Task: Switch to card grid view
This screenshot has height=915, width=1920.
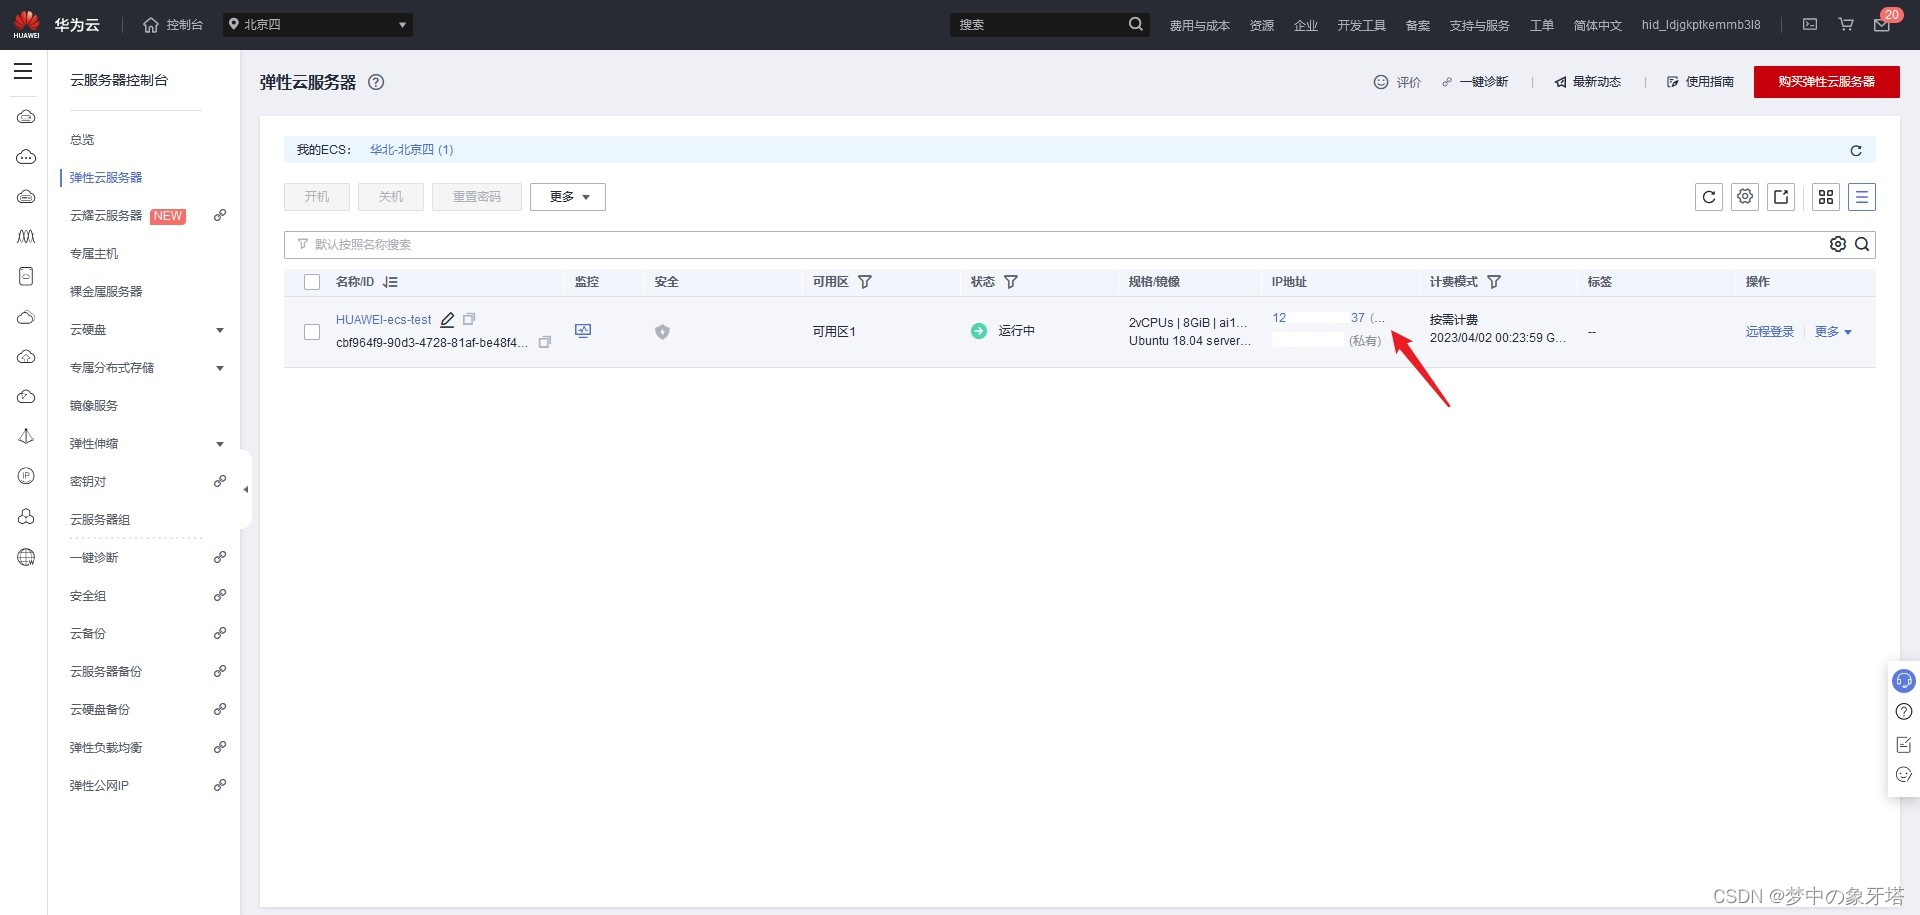Action: [x=1826, y=197]
